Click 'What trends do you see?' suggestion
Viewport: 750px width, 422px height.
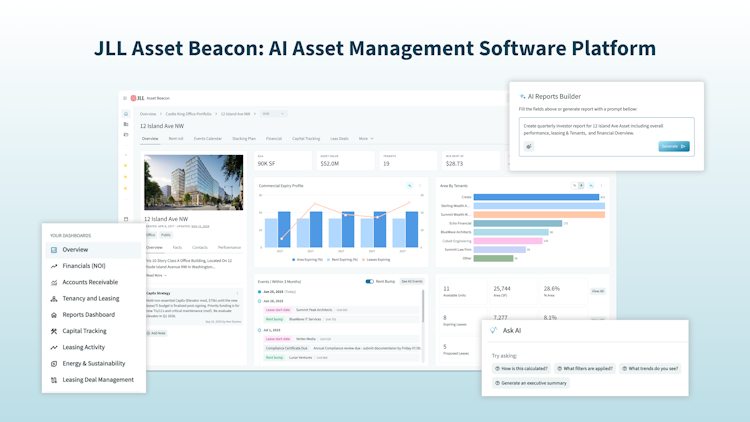pyautogui.click(x=650, y=368)
